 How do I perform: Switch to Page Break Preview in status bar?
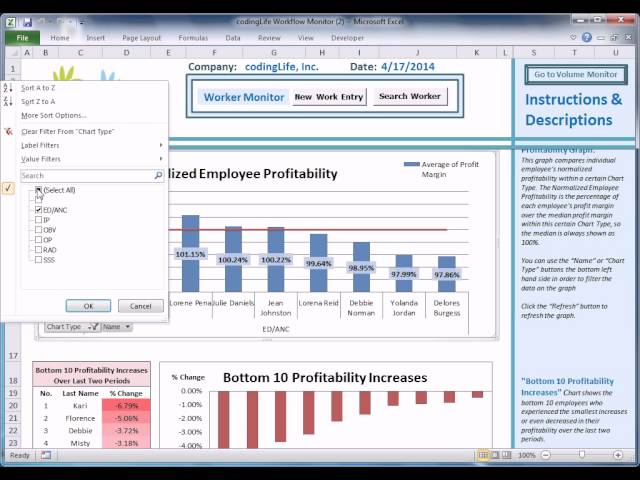coord(506,455)
